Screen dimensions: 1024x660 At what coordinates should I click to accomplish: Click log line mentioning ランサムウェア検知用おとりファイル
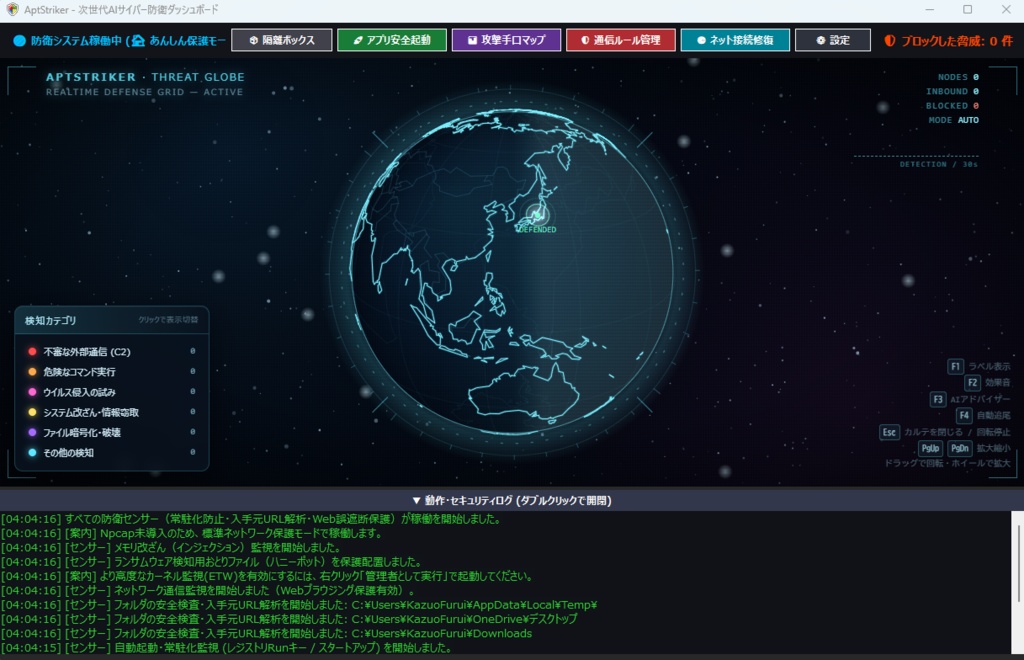(211, 562)
